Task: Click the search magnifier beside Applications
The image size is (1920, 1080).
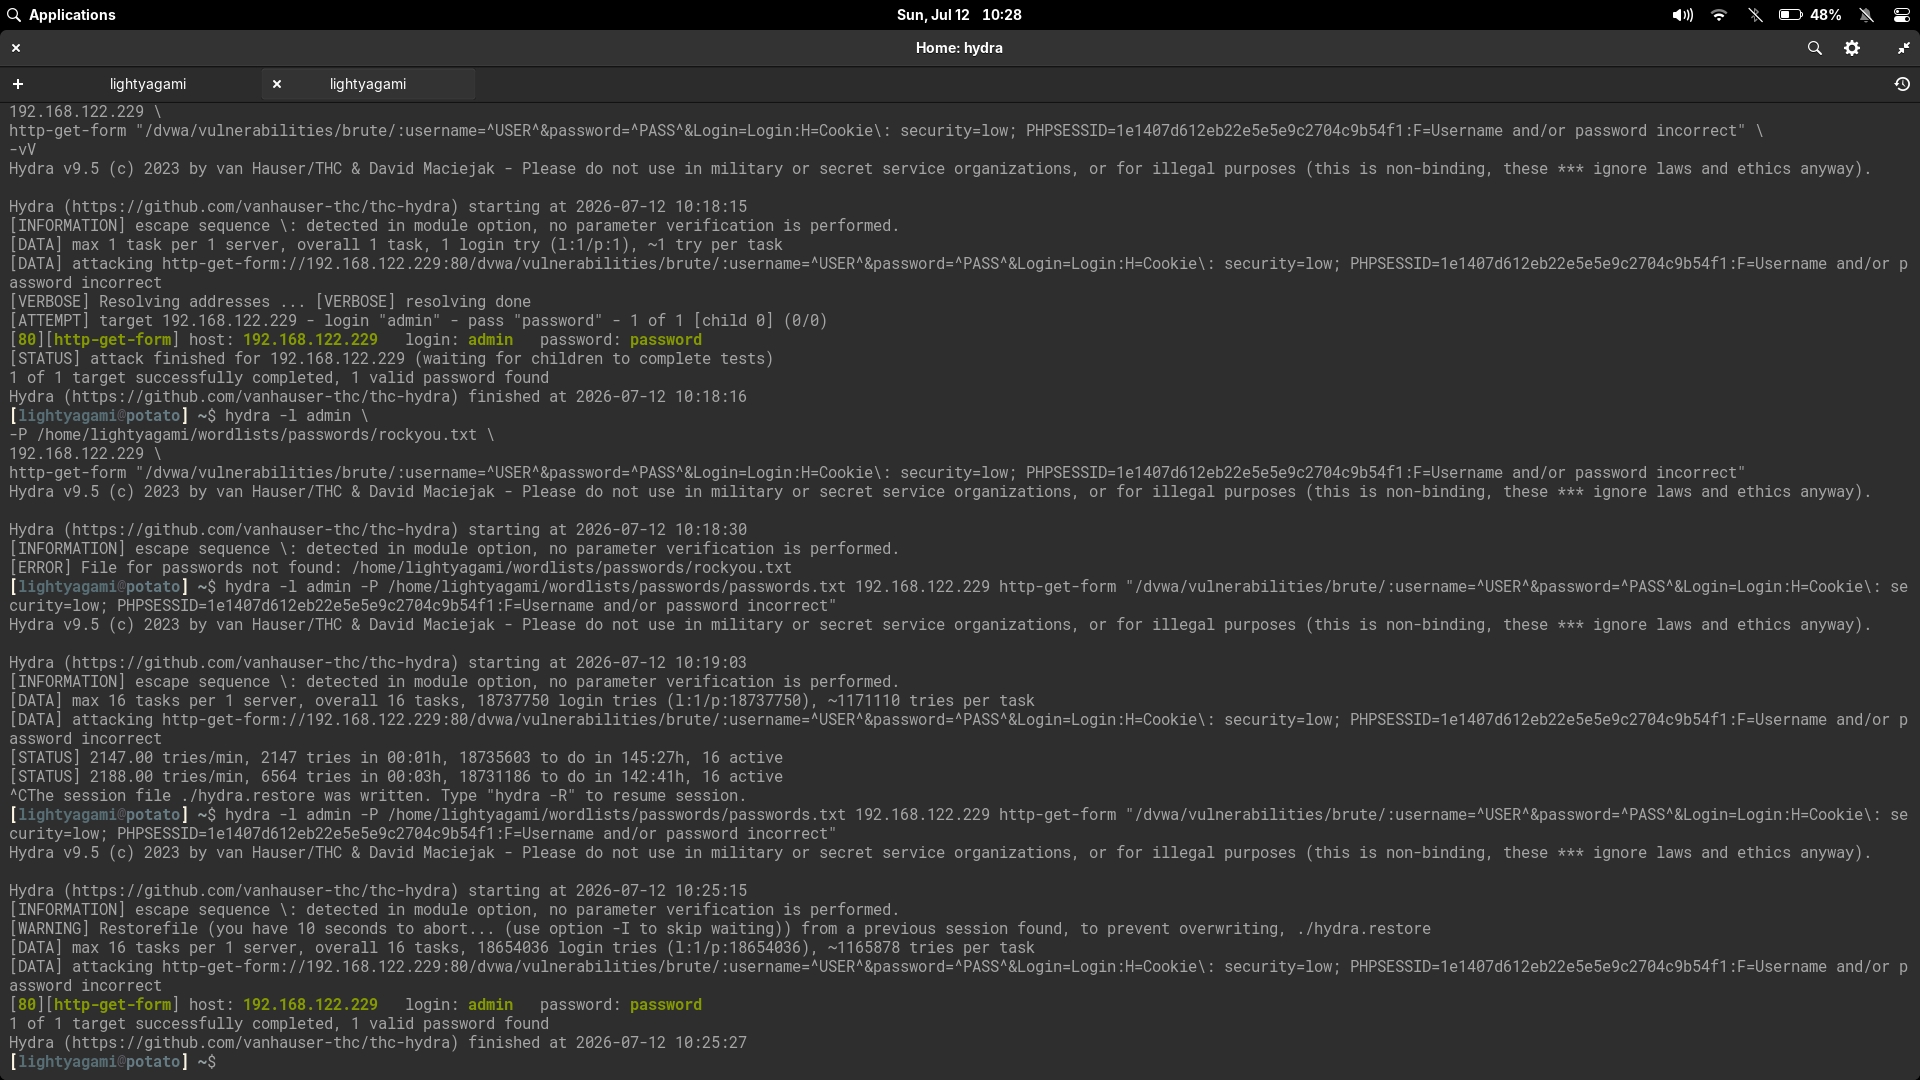Action: tap(14, 15)
